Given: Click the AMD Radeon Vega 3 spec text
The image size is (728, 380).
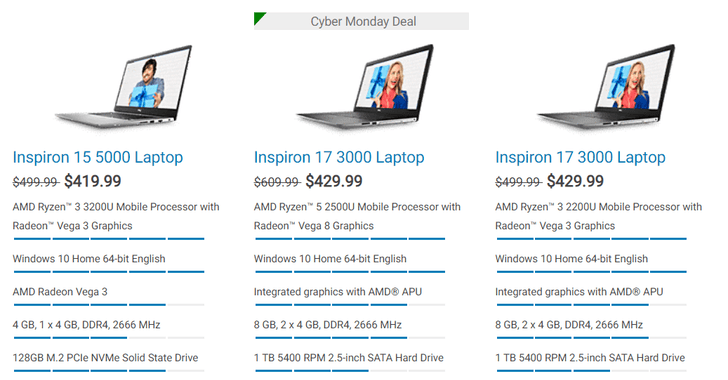Looking at the screenshot, I should [60, 292].
